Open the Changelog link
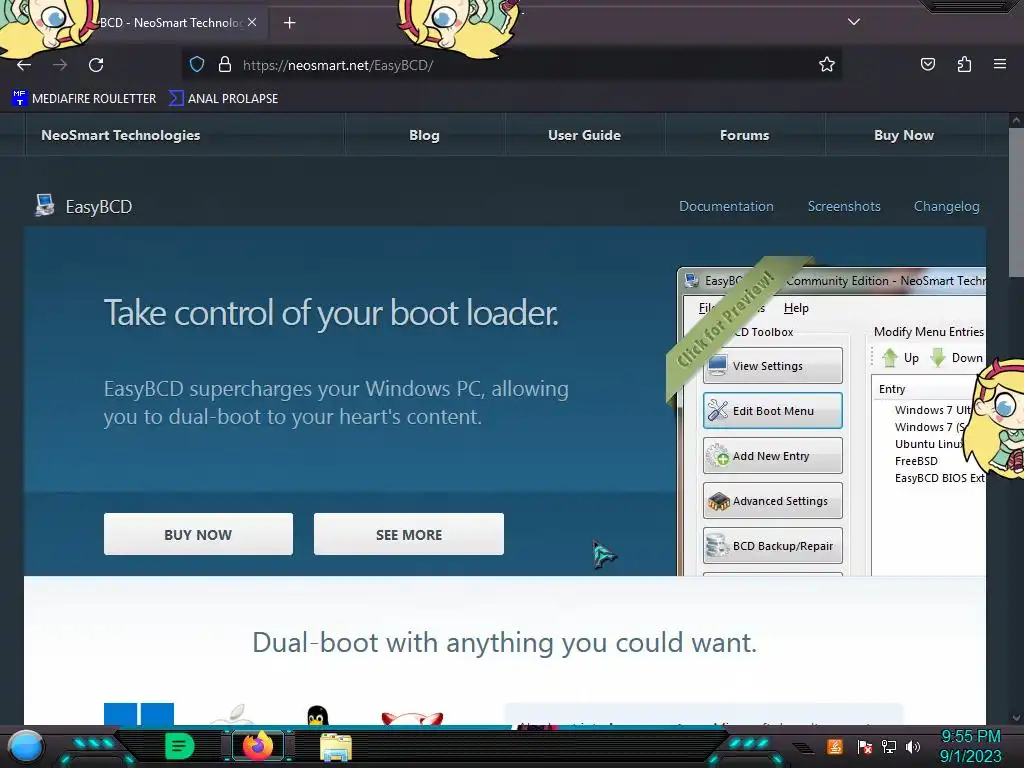 (946, 206)
